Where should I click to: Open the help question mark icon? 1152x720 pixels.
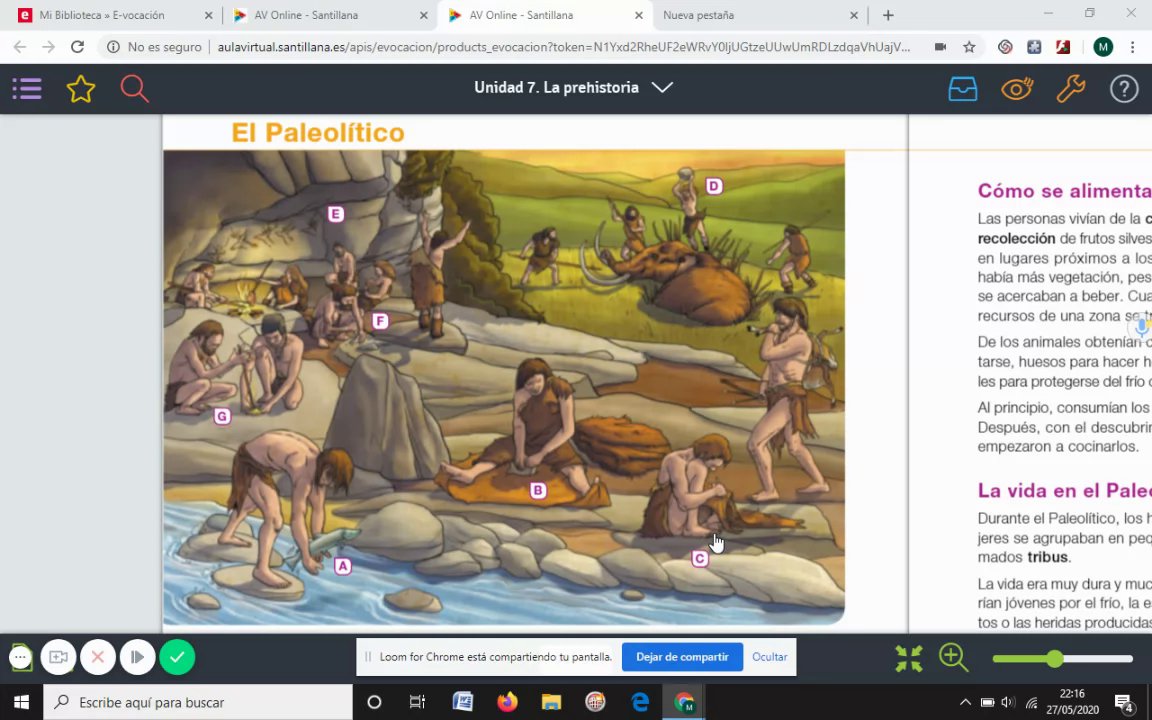[1124, 89]
